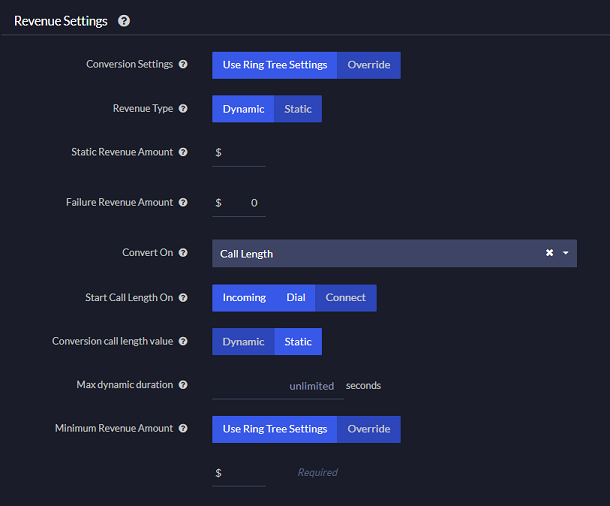Set Revenue Type to Static
610x506 pixels.
pos(298,109)
